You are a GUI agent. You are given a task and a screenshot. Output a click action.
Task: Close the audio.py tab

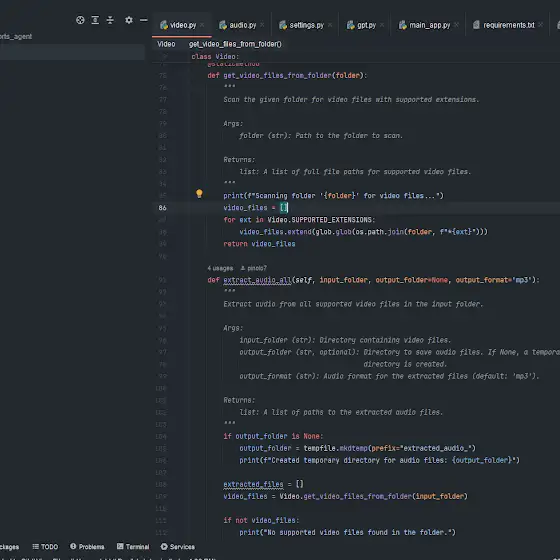click(262, 25)
